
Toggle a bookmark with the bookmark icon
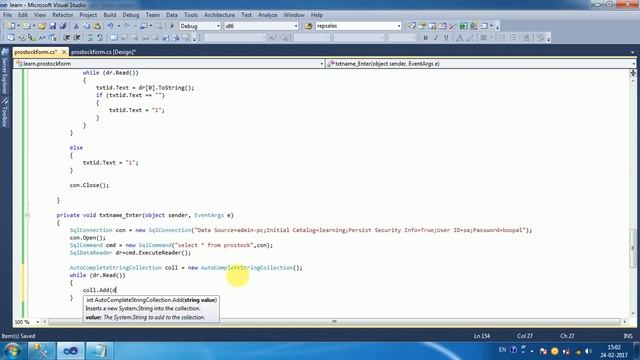114,38
